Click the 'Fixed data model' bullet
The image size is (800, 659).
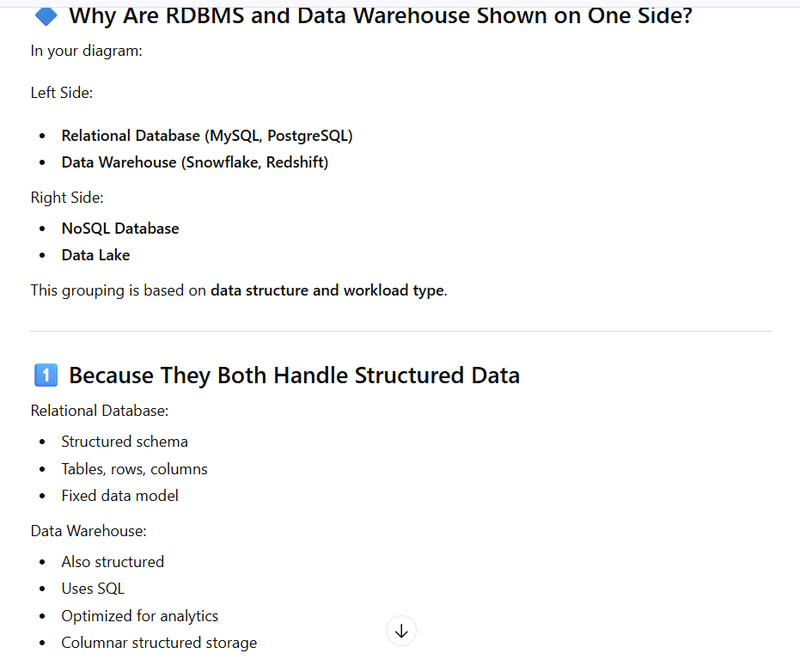pyautogui.click(x=119, y=495)
